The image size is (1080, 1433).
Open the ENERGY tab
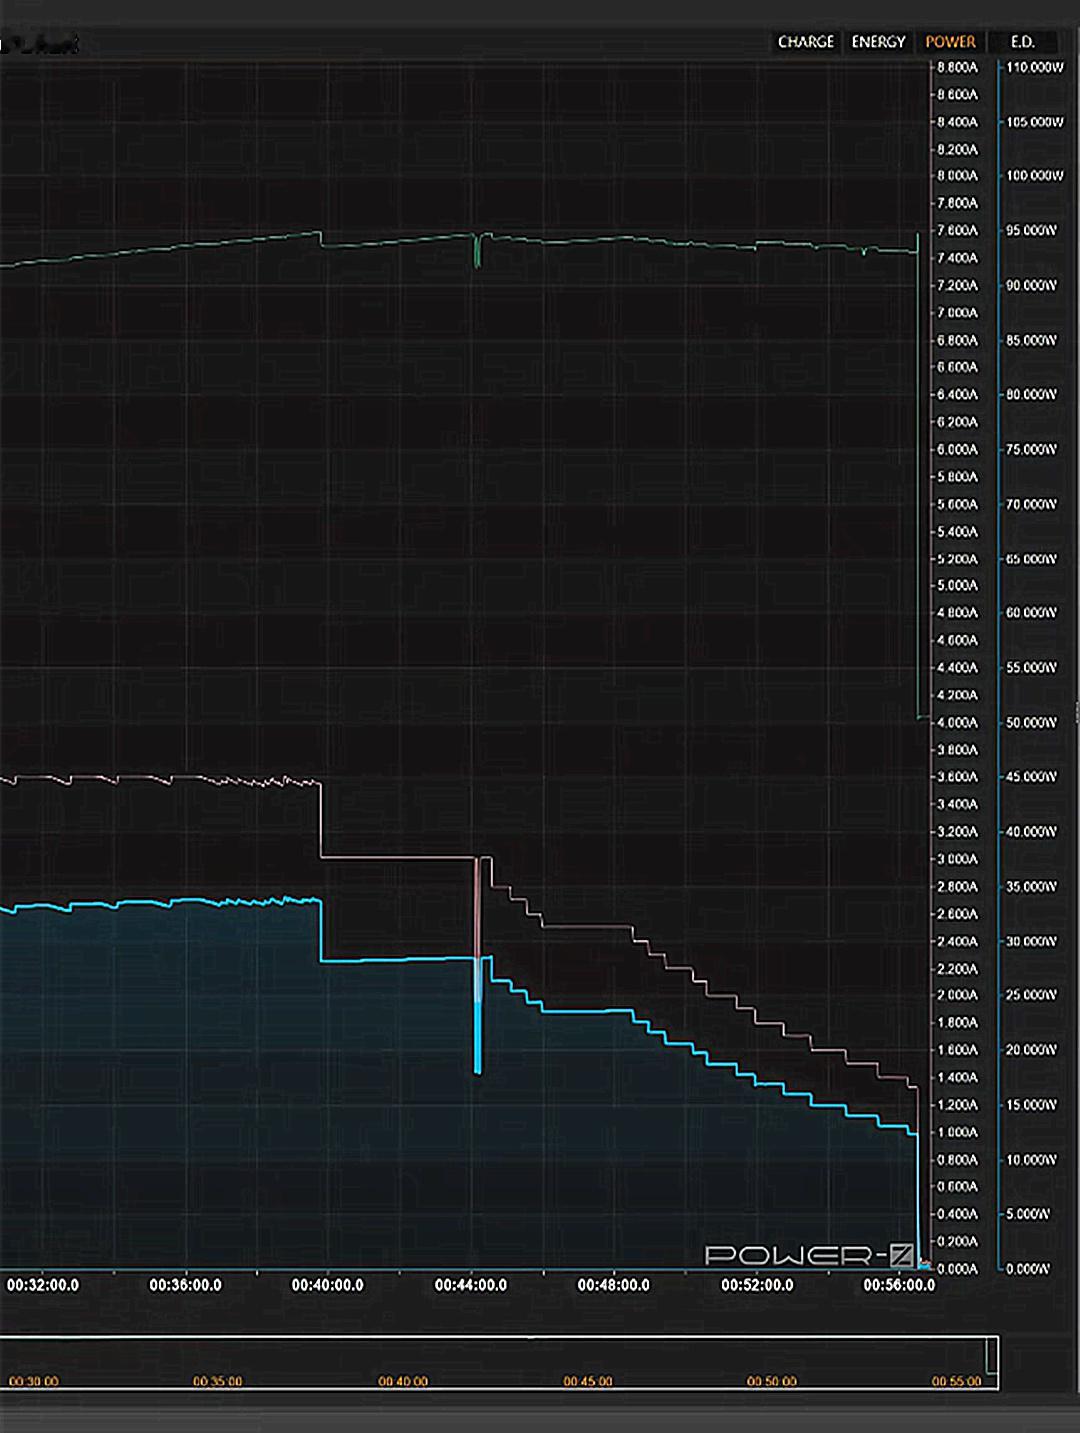pos(878,42)
